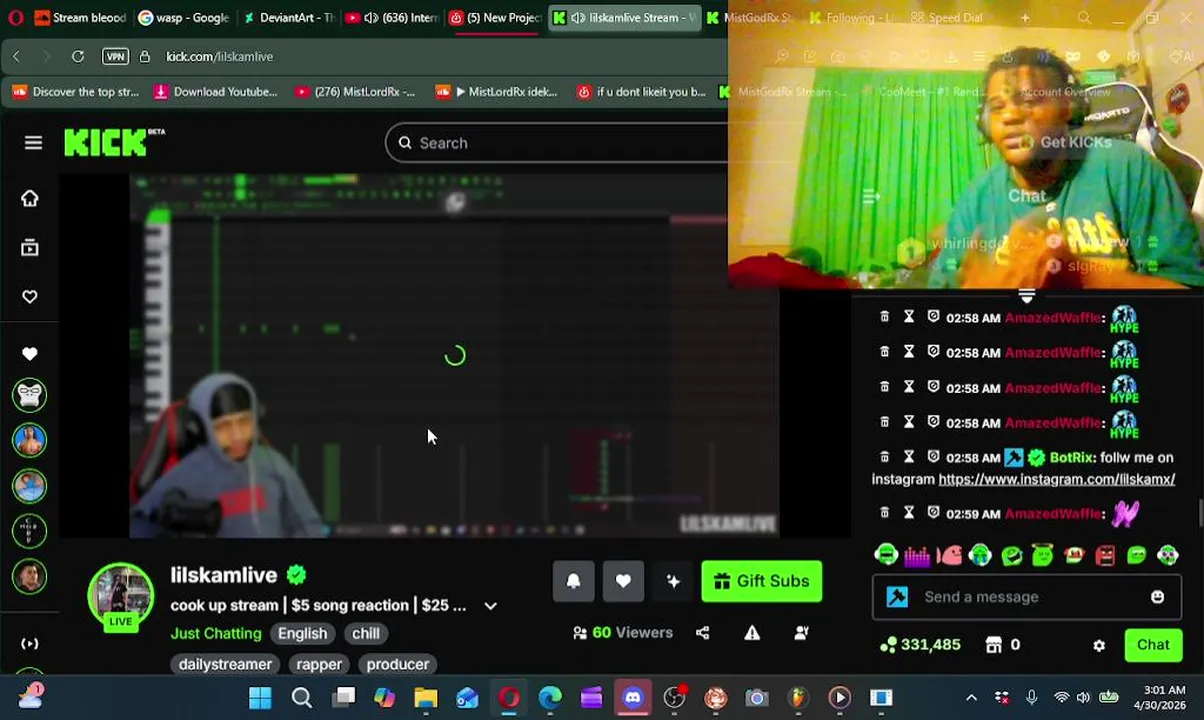Open the emoji picker smiley in chat
The image size is (1204, 720).
coord(1158,597)
